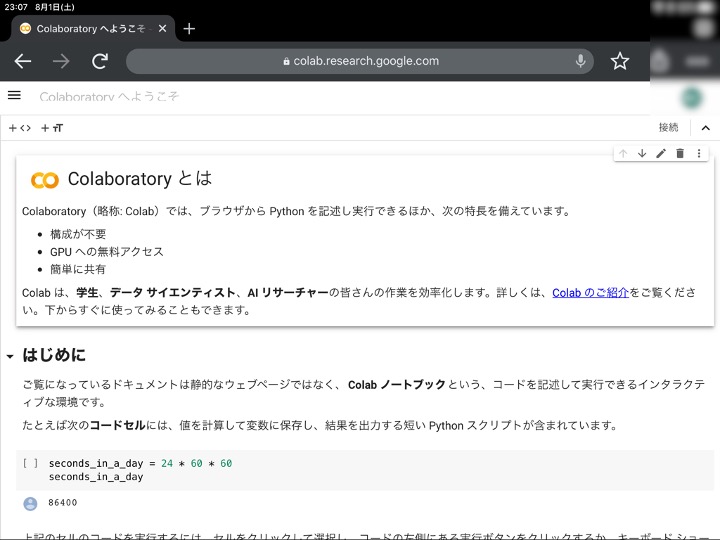The image size is (720, 540).
Task: Click the Colaboratory とは heading text
Action: click(140, 179)
